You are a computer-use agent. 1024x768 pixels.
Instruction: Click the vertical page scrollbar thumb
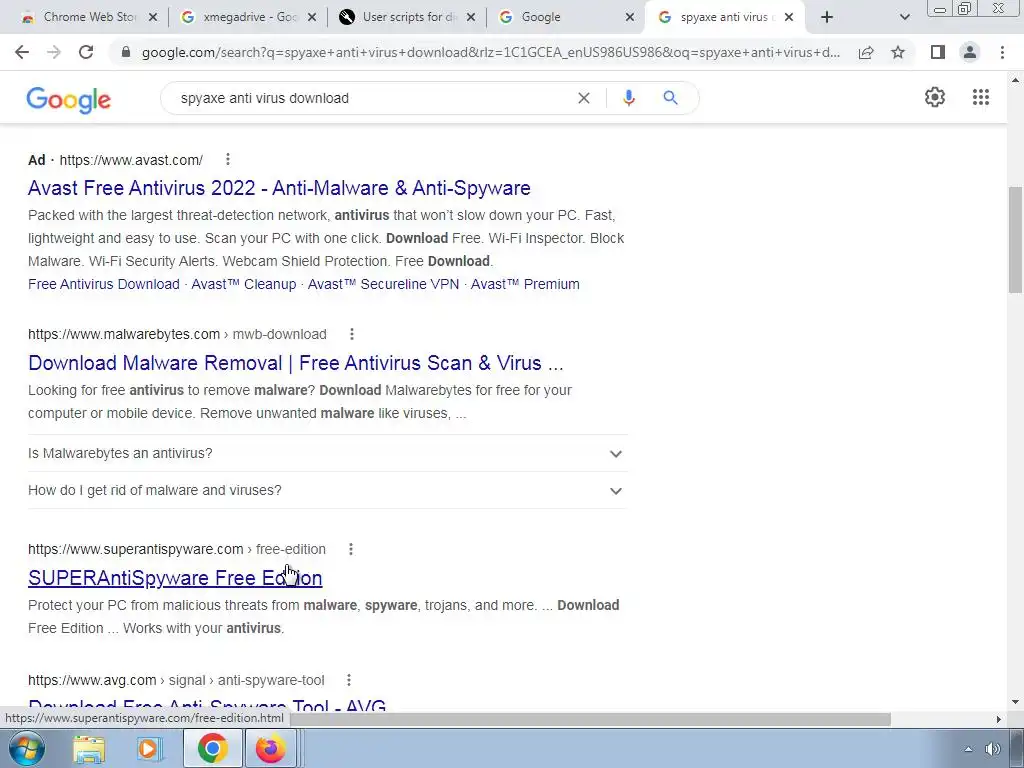pos(1015,240)
